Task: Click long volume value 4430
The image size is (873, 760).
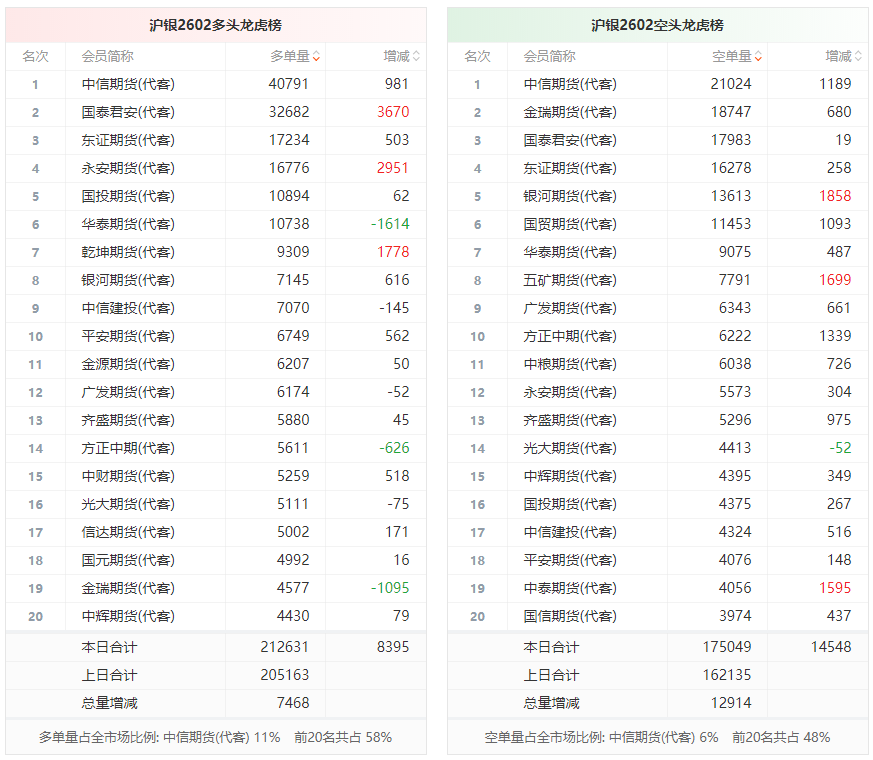Action: point(293,616)
